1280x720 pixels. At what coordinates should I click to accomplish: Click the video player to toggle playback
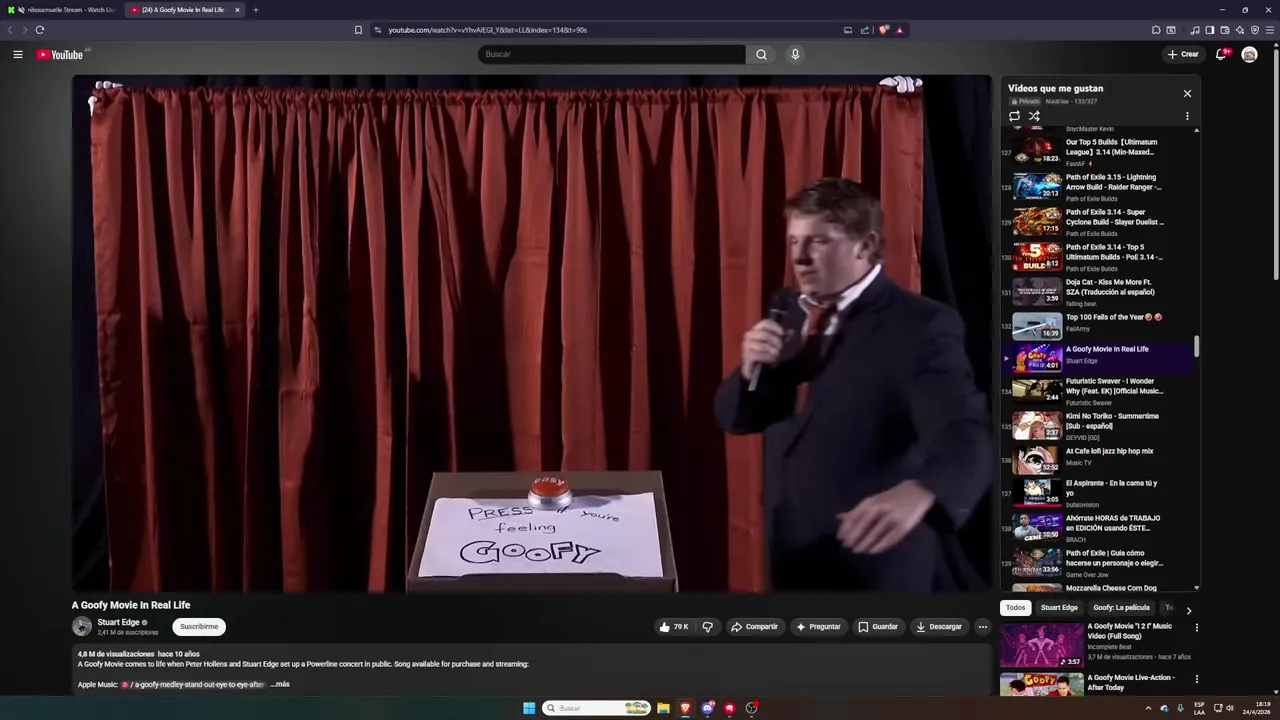(531, 334)
